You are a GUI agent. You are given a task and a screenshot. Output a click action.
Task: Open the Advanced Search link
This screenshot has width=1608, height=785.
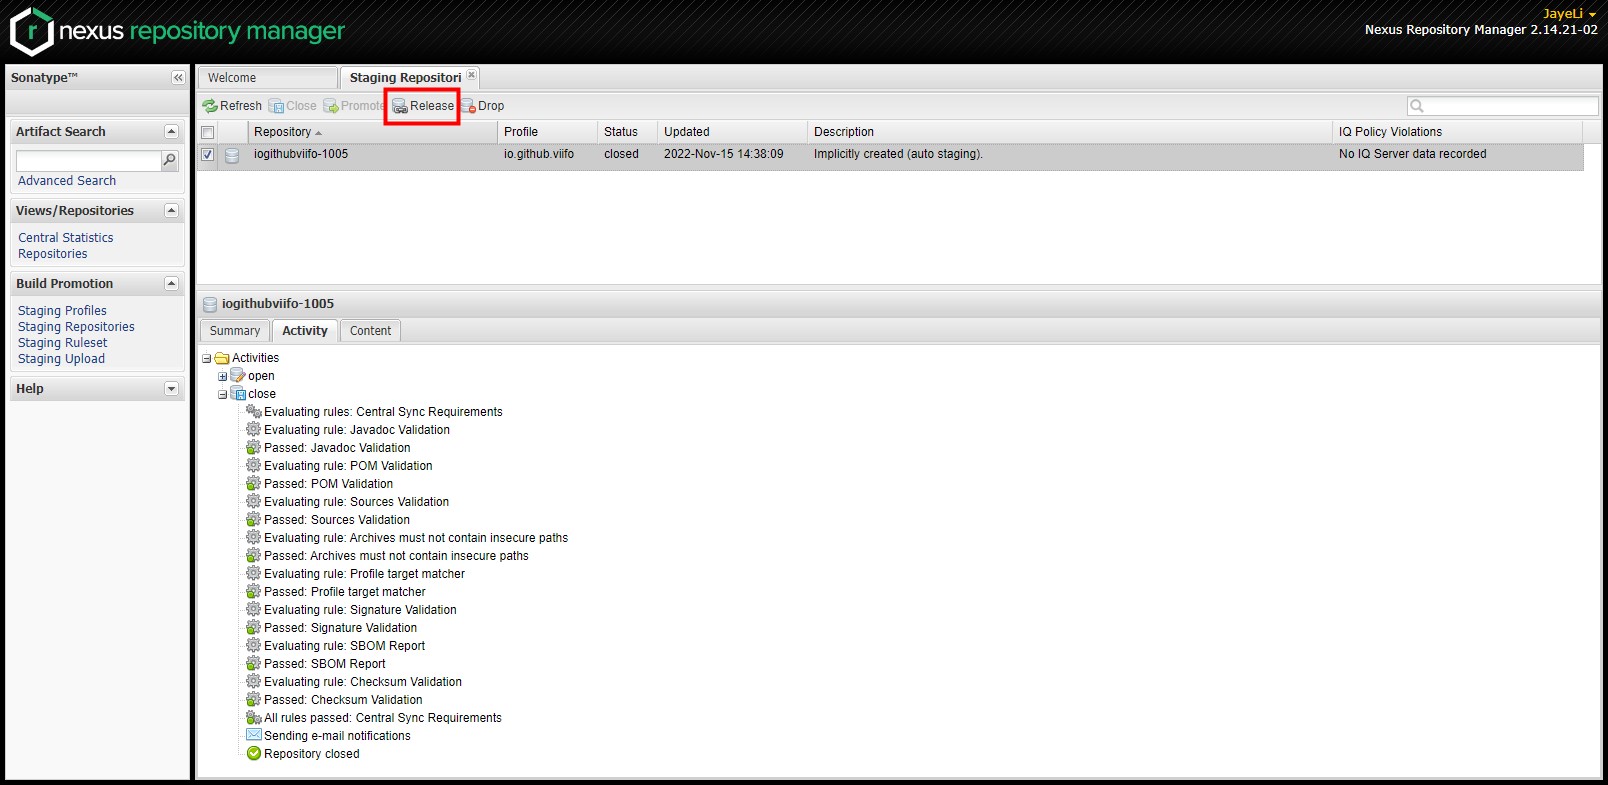67,181
